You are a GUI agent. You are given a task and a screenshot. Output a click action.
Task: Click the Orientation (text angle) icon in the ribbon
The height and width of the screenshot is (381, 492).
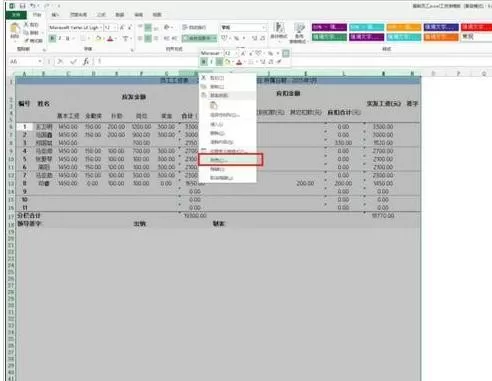167,27
